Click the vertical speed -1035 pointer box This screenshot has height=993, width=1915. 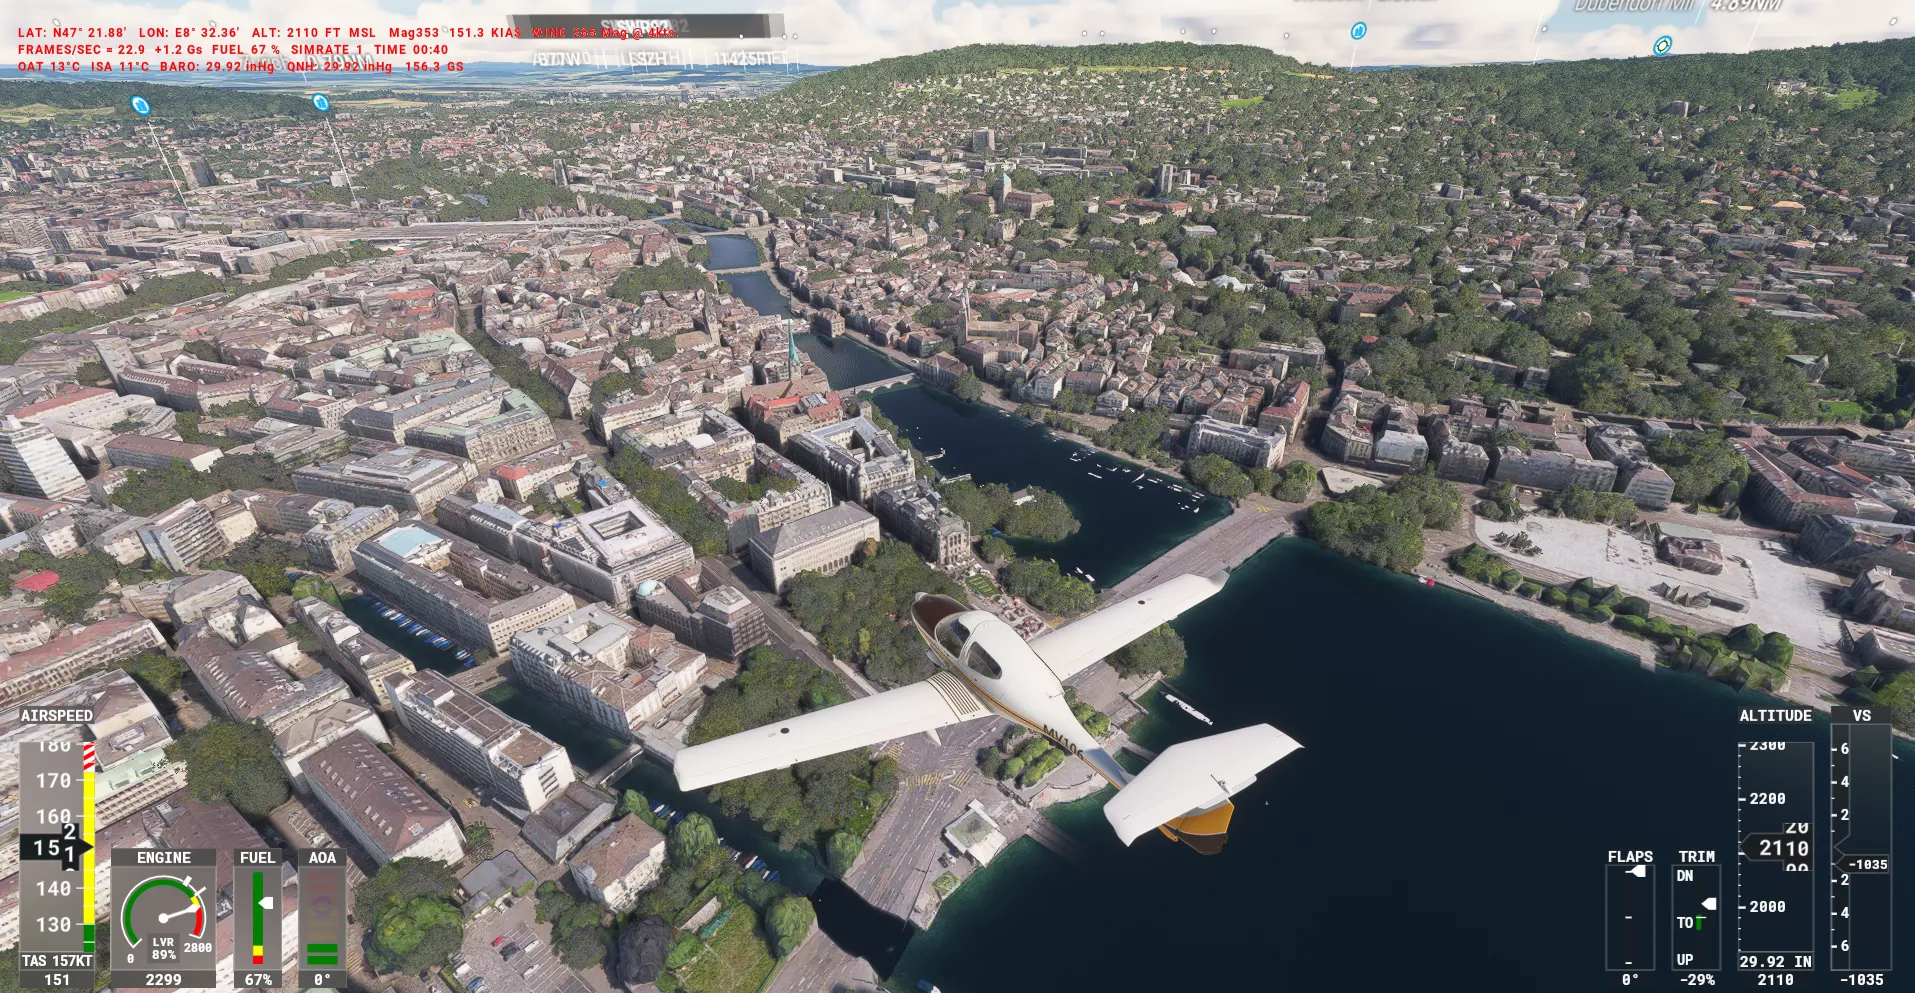click(x=1865, y=865)
